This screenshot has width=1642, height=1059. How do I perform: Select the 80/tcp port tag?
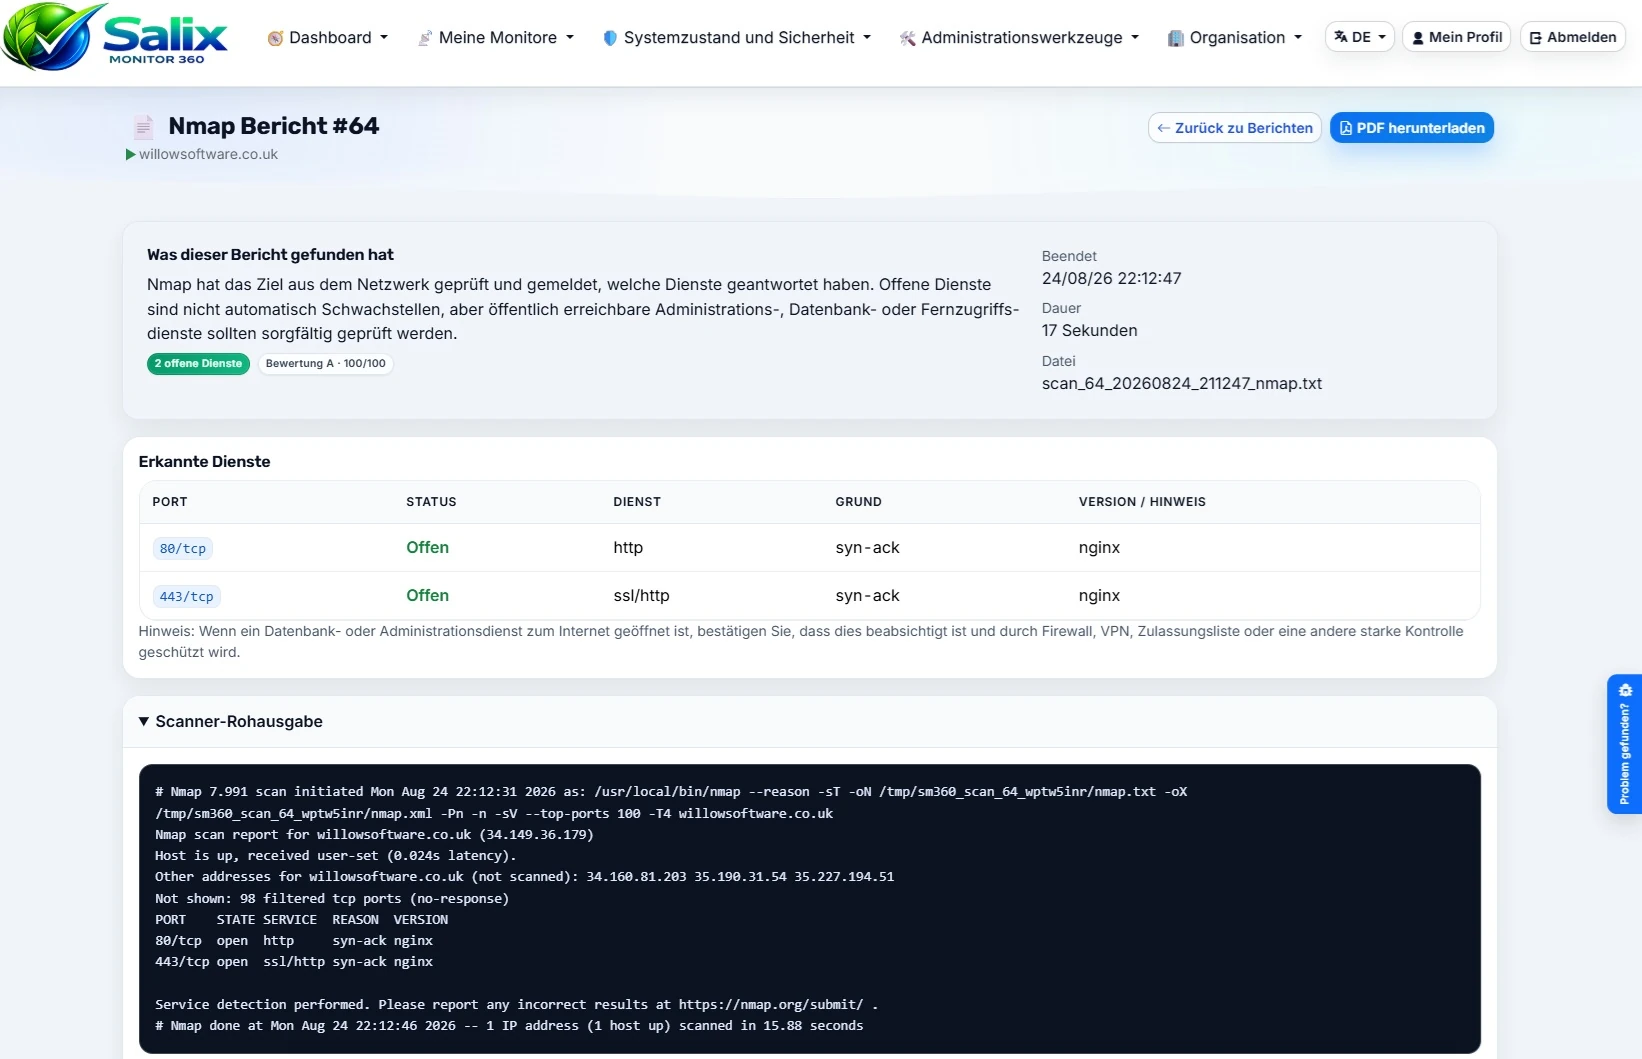click(183, 549)
